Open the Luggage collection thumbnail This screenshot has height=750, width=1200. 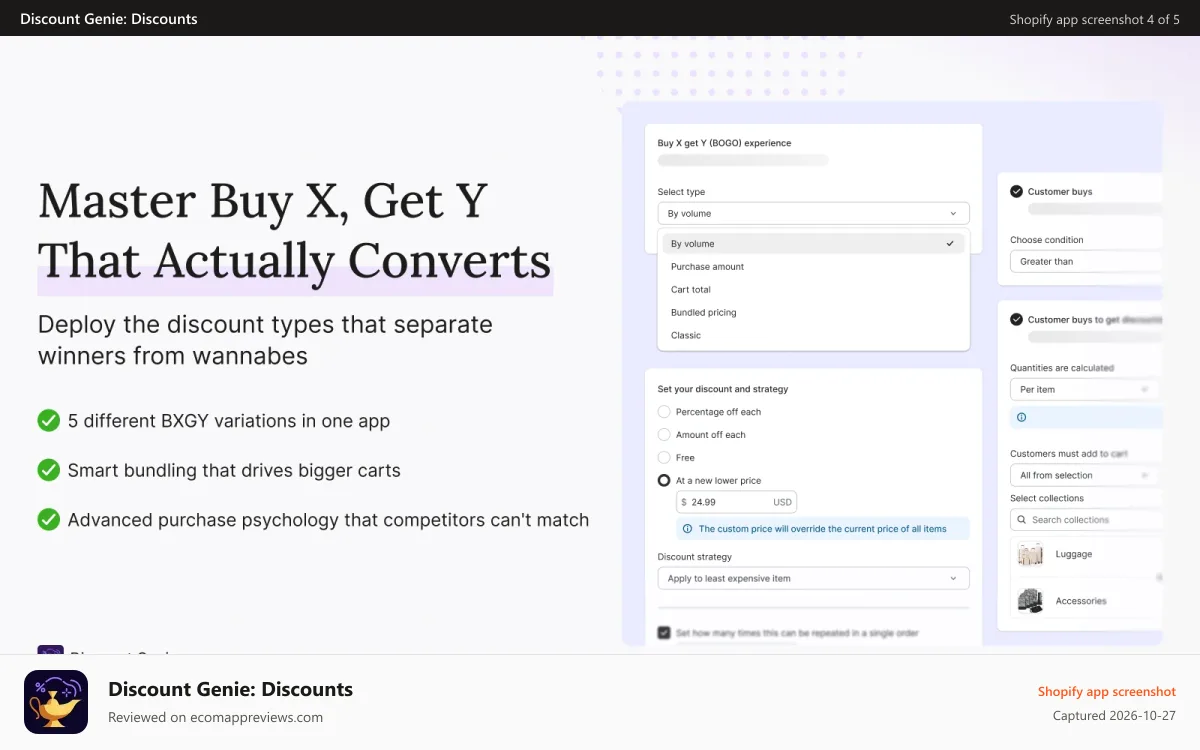pos(1030,554)
